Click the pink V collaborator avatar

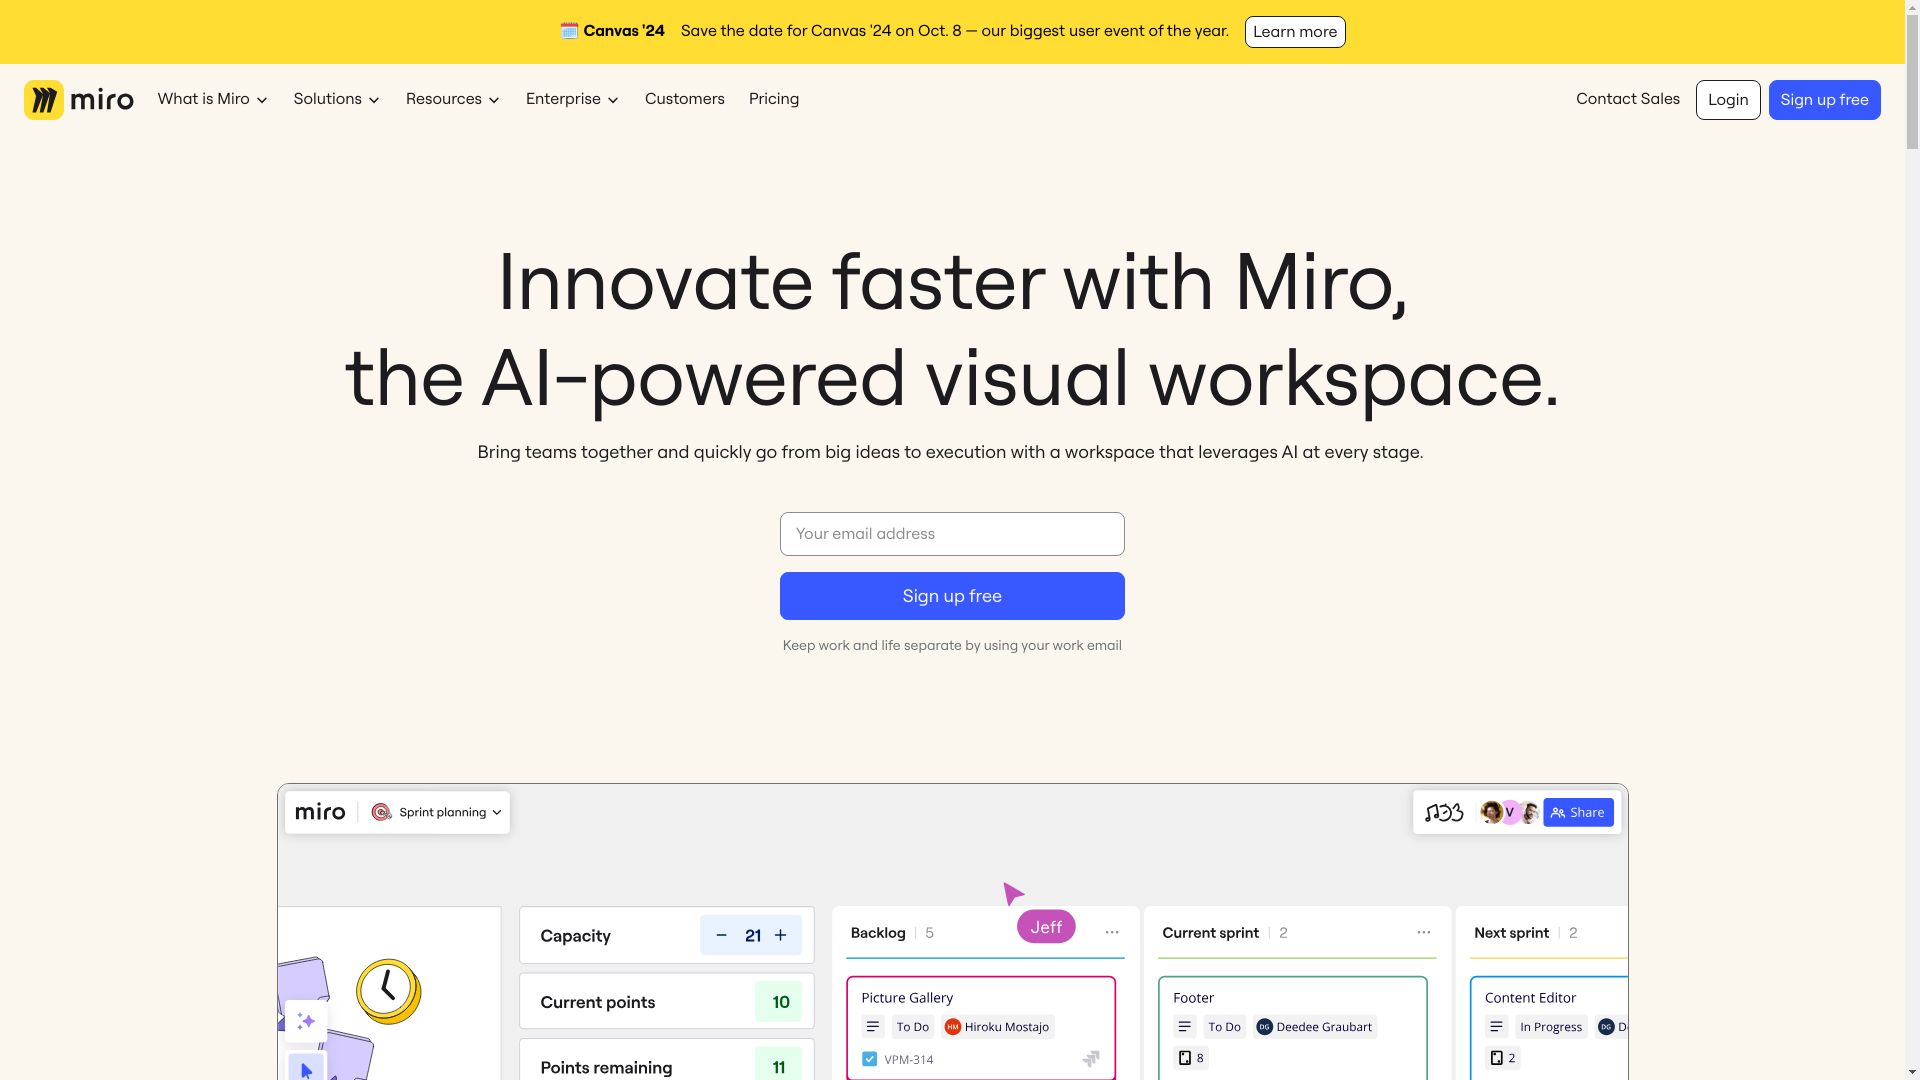[x=1510, y=812]
